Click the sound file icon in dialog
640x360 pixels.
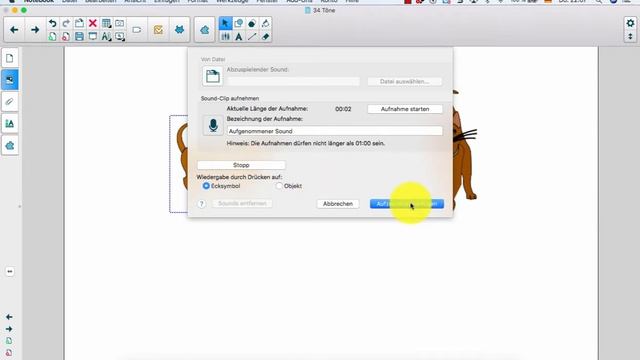[x=213, y=76]
